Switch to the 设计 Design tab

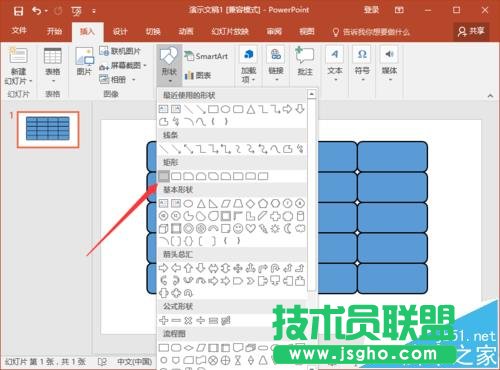tap(120, 32)
